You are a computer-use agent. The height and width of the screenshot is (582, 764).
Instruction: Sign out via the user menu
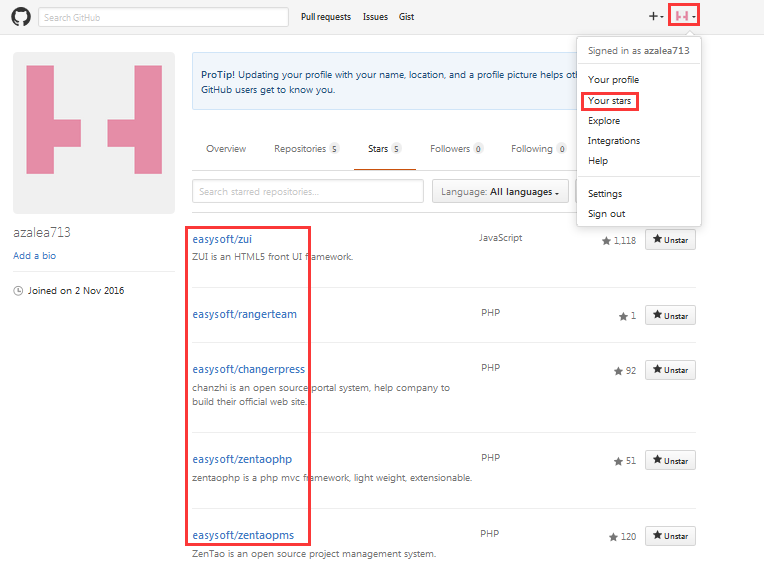tap(606, 213)
